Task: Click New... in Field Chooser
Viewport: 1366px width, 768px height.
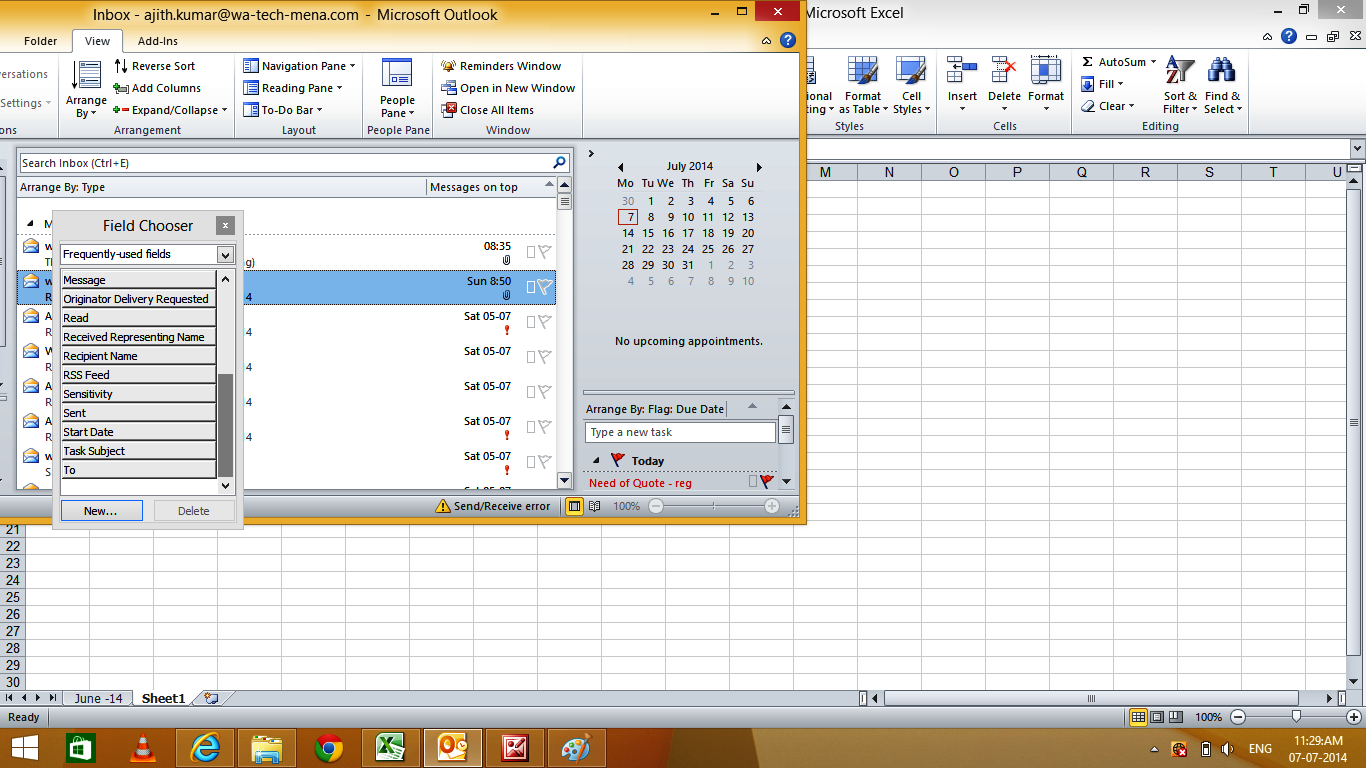Action: pyautogui.click(x=101, y=511)
